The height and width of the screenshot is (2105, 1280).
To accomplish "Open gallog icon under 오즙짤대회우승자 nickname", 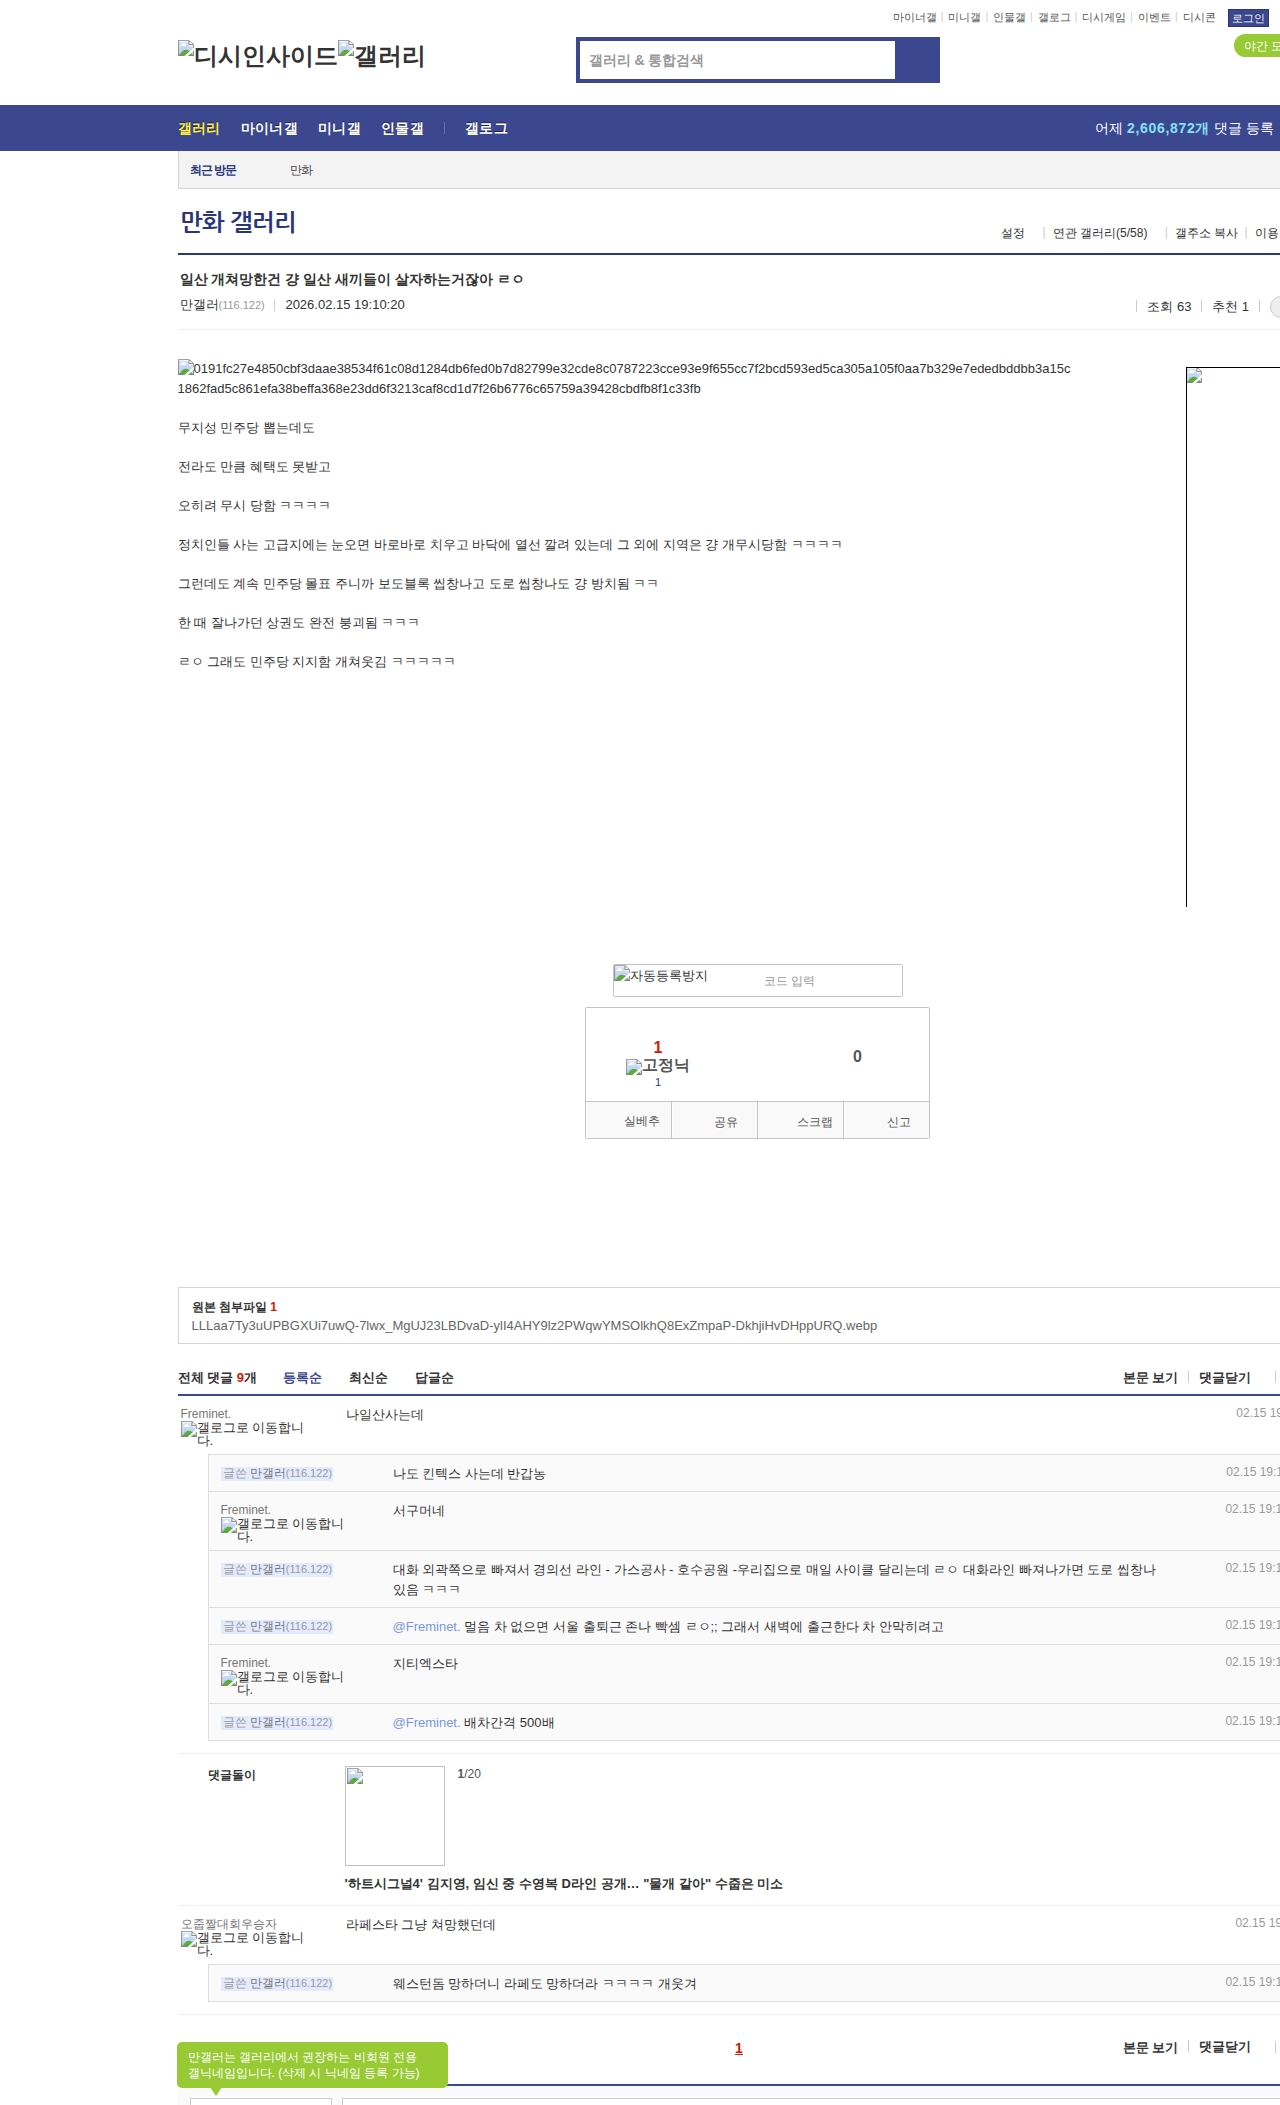I will point(242,1944).
